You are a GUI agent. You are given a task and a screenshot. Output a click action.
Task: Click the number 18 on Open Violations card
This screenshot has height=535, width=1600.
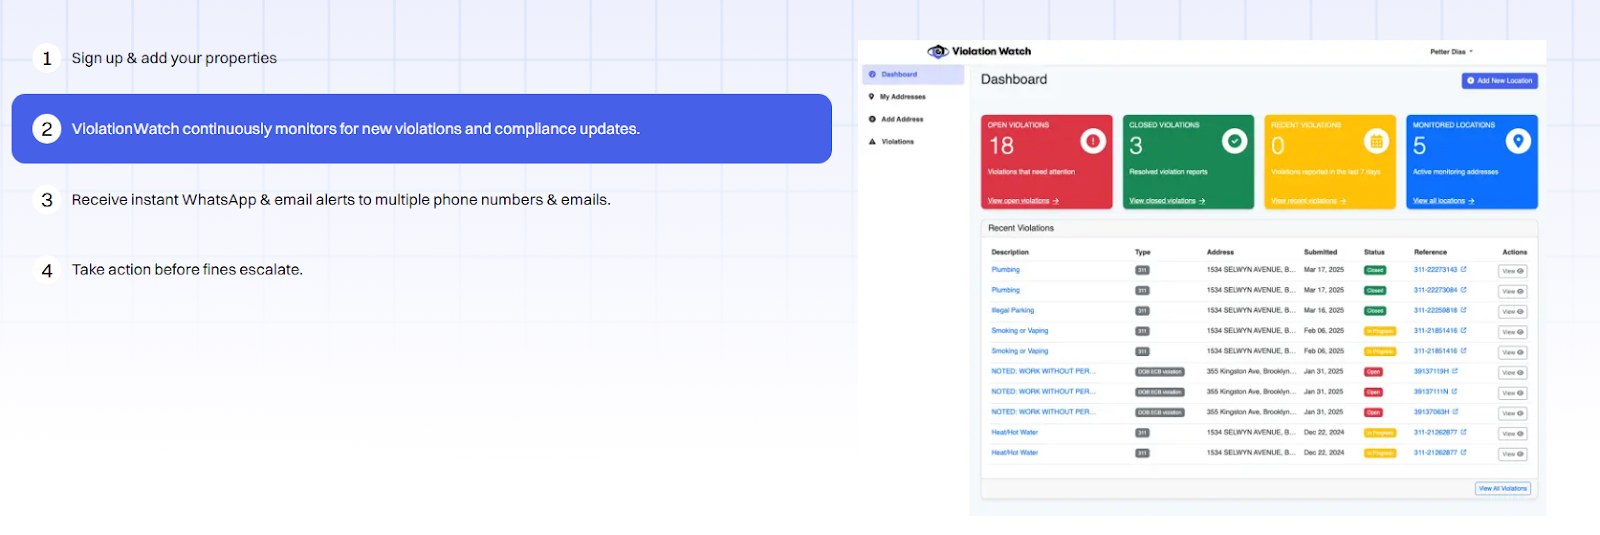click(1001, 146)
